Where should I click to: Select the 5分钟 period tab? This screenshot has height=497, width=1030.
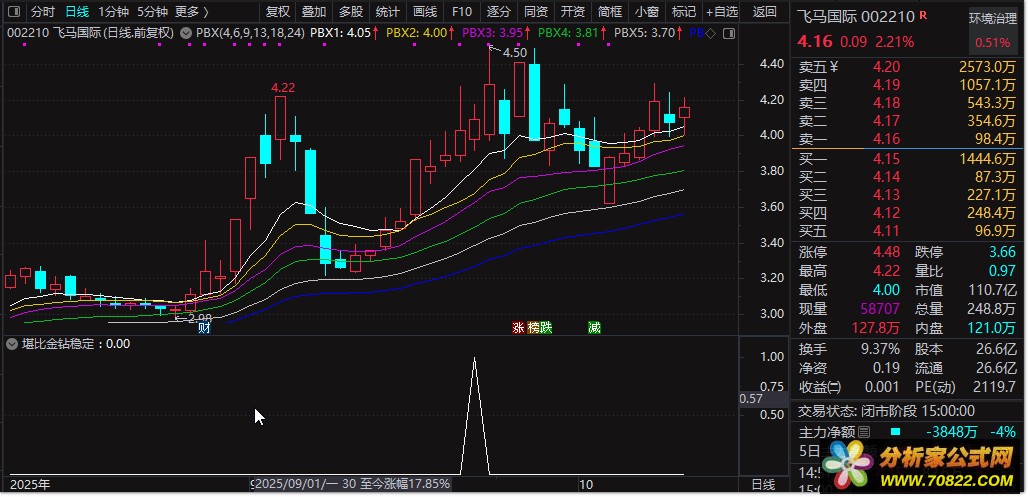coord(152,12)
